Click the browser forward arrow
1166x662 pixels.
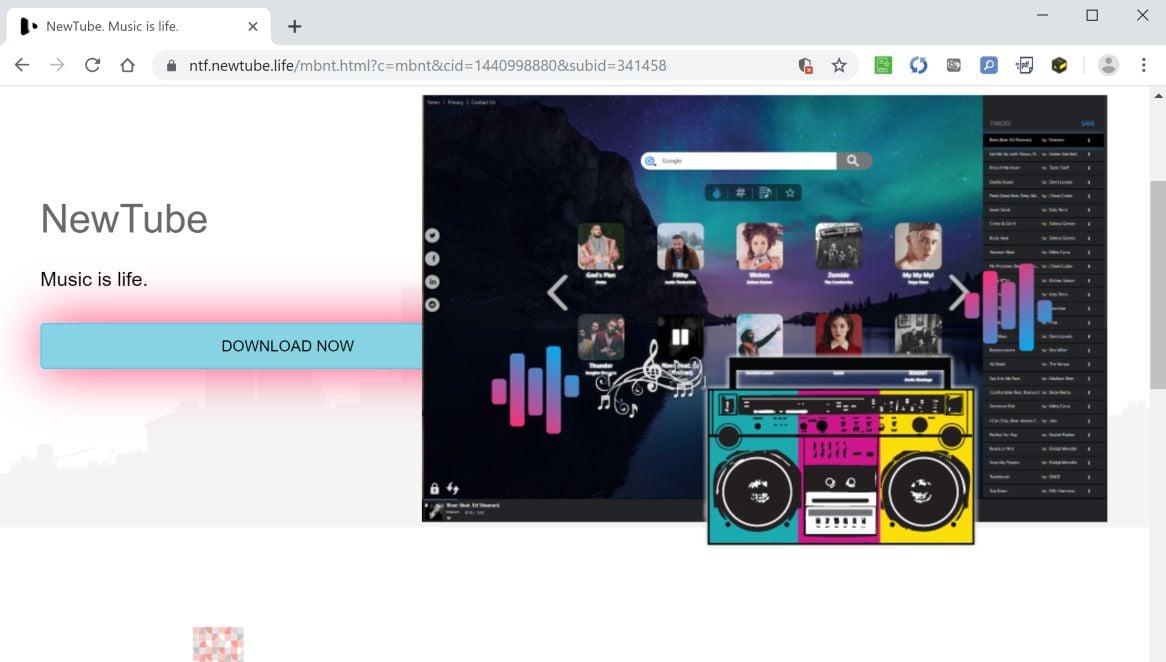57,65
